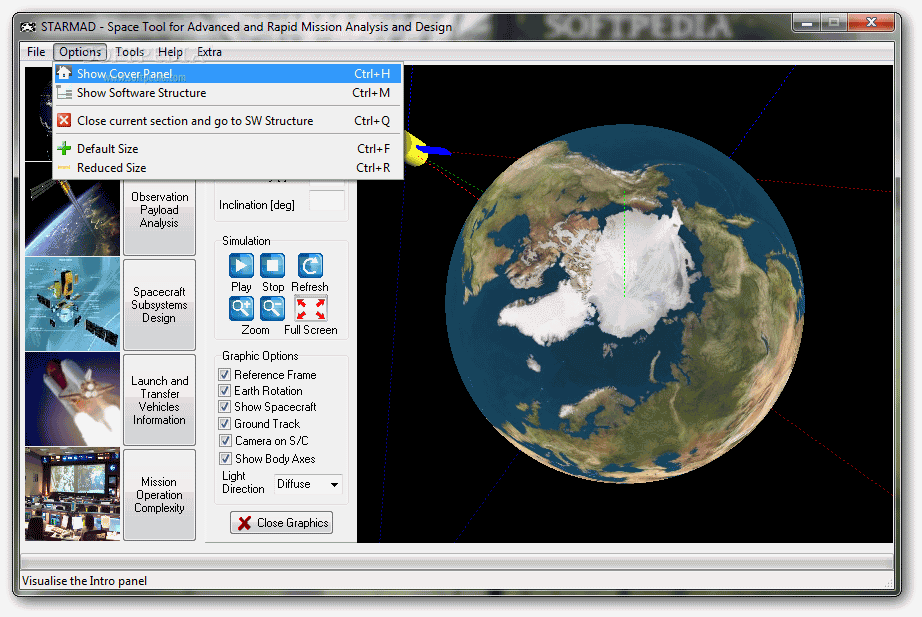The image size is (922, 617).
Task: Click the red X icon in Close Graphics
Action: [x=245, y=523]
